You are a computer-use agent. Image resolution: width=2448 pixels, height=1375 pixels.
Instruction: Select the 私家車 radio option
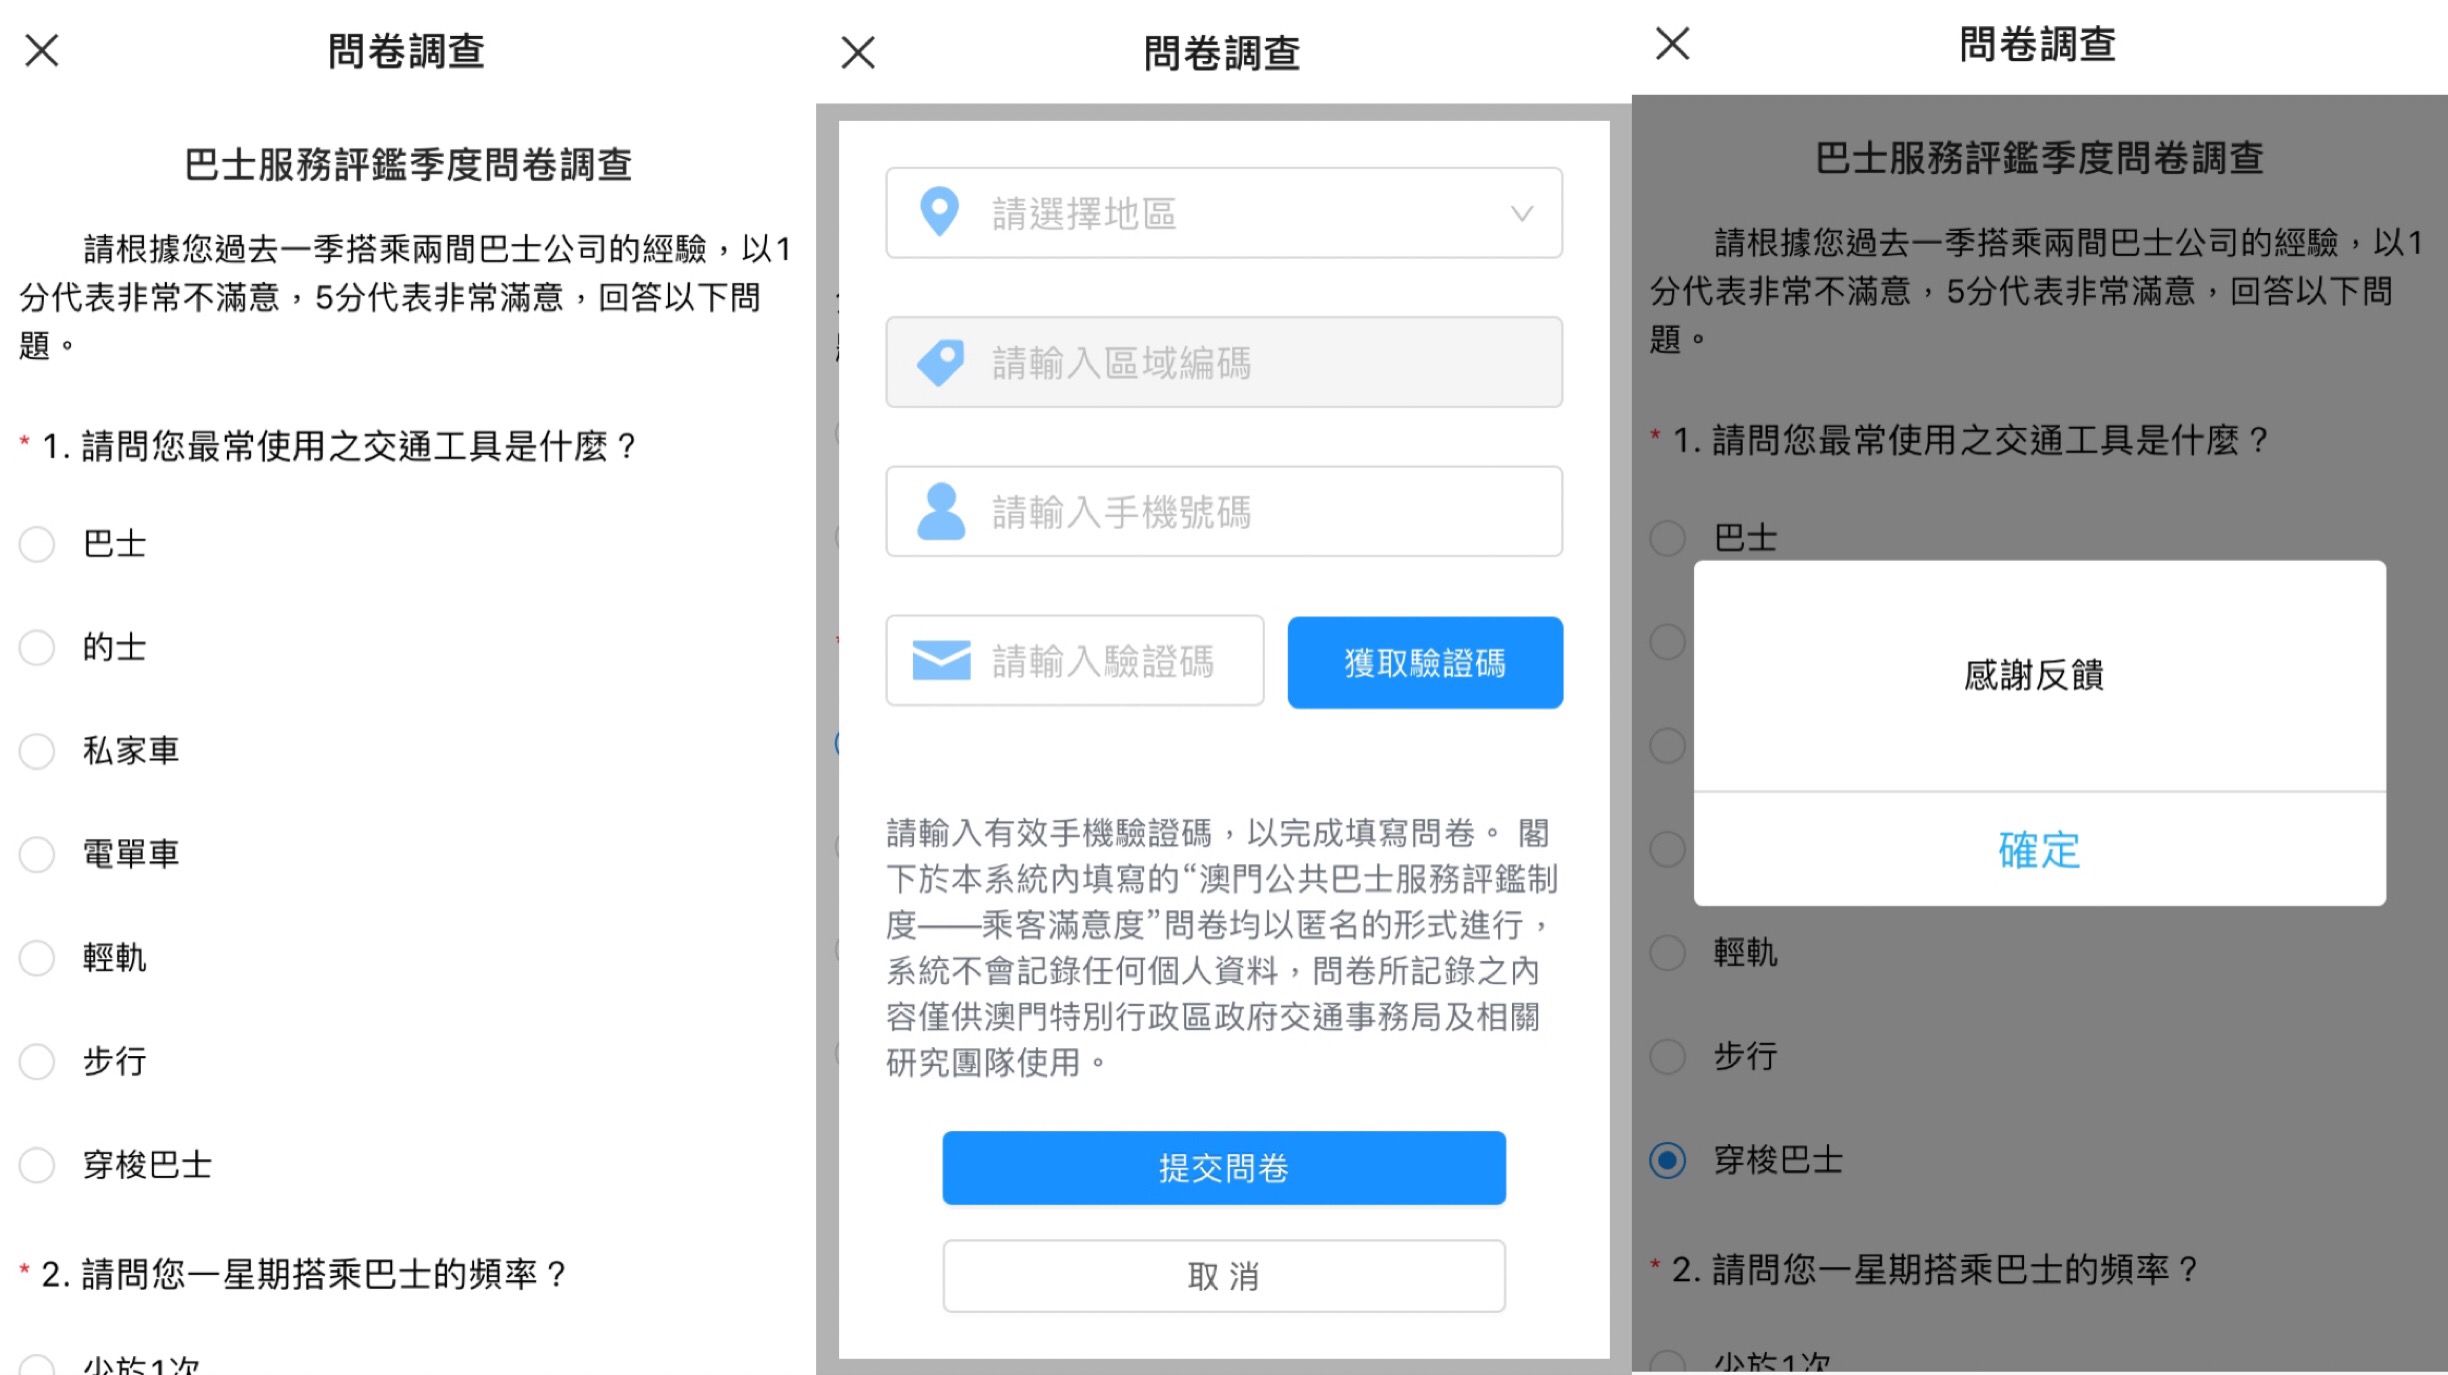click(37, 751)
